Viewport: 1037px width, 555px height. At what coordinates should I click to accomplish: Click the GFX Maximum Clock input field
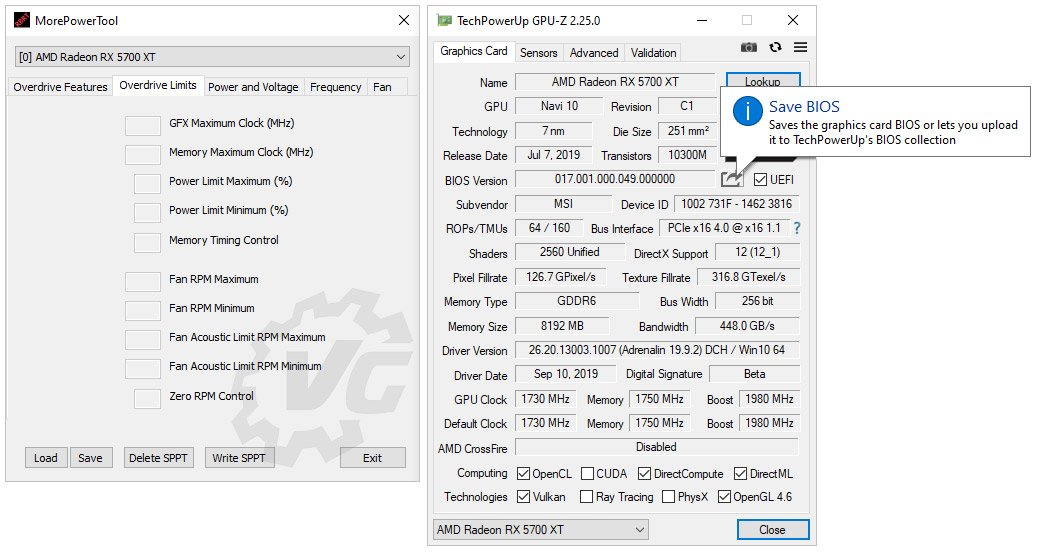pos(143,125)
